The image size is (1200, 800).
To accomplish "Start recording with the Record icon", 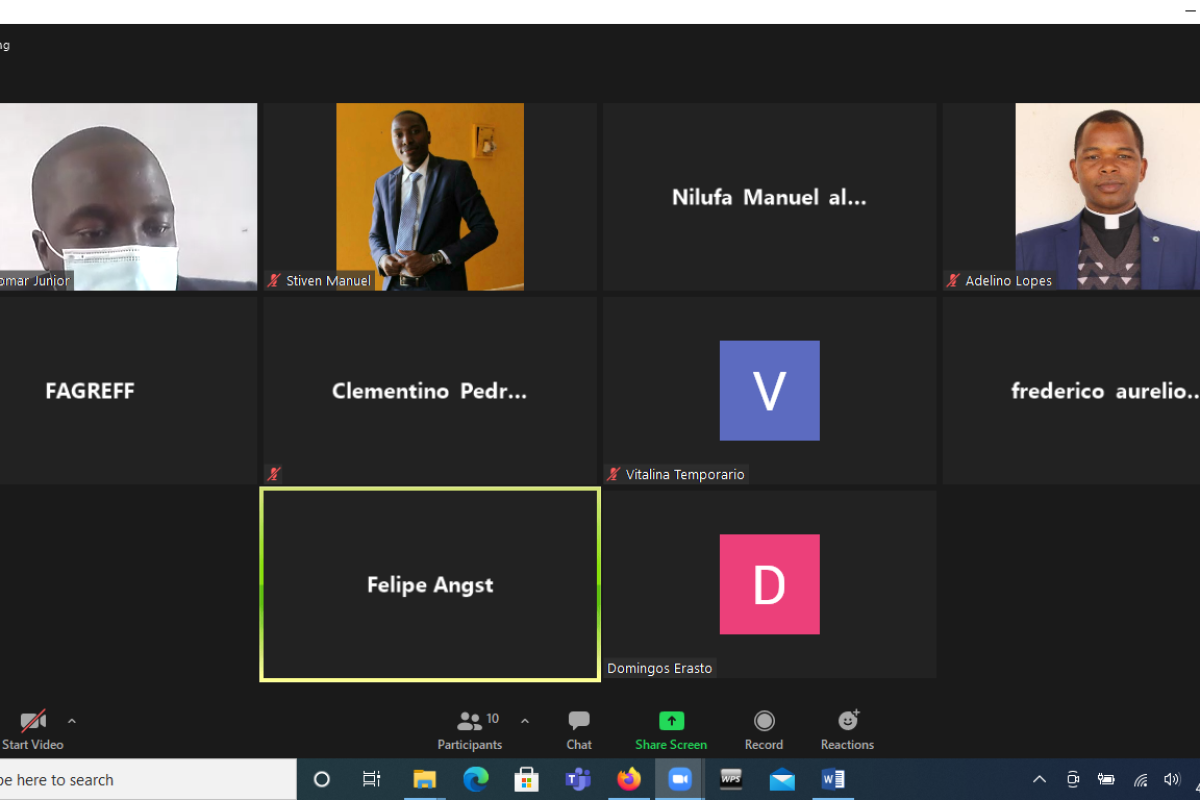I will point(764,720).
